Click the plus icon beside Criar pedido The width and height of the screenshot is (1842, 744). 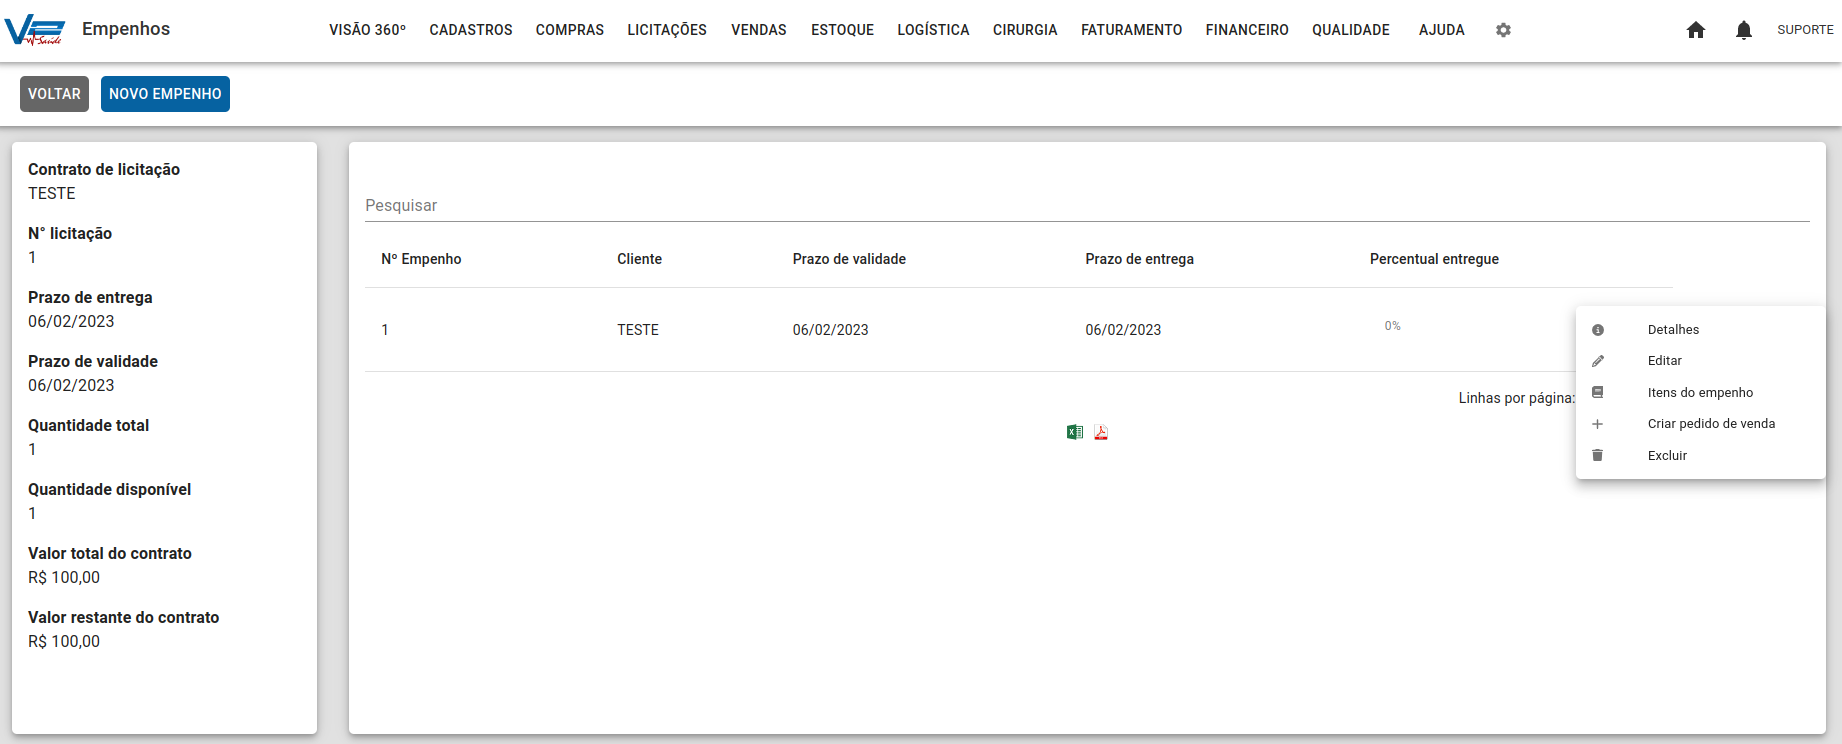click(1598, 424)
